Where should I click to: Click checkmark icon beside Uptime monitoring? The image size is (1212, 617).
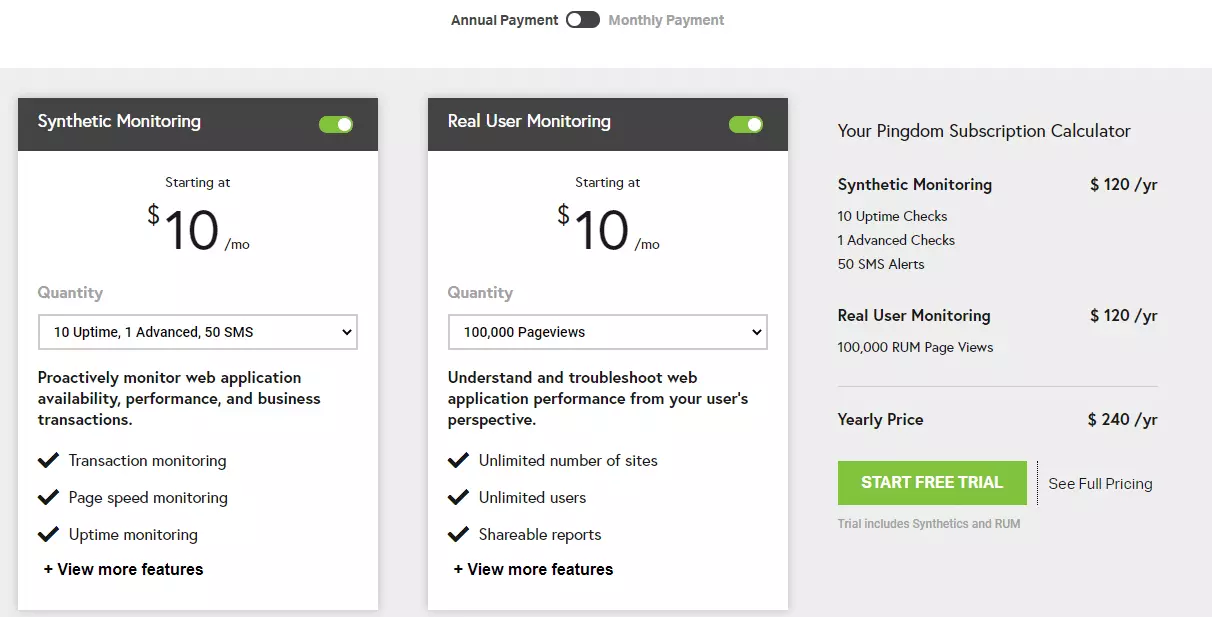click(48, 534)
